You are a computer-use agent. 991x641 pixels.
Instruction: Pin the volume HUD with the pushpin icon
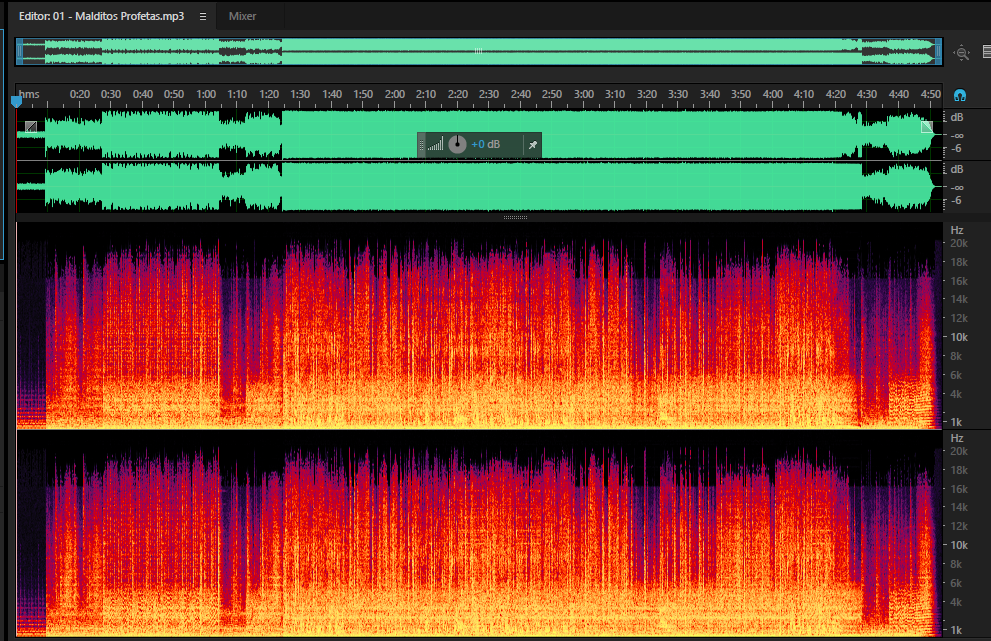click(x=533, y=145)
